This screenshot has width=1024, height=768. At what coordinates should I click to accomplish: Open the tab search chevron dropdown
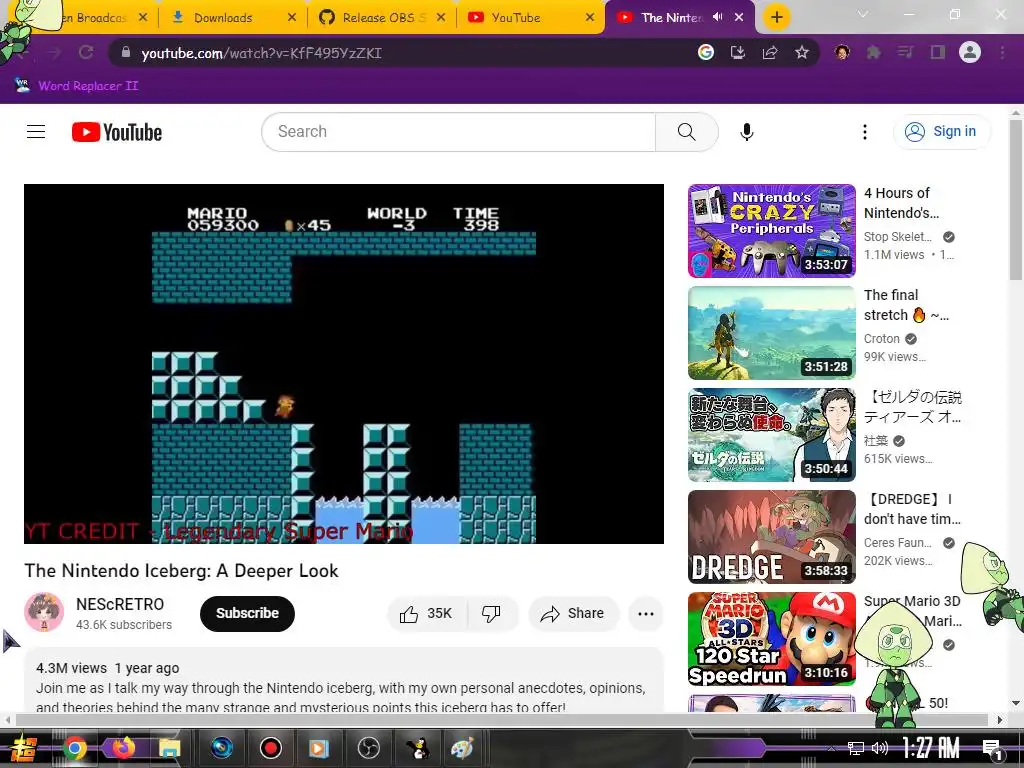pyautogui.click(x=863, y=14)
